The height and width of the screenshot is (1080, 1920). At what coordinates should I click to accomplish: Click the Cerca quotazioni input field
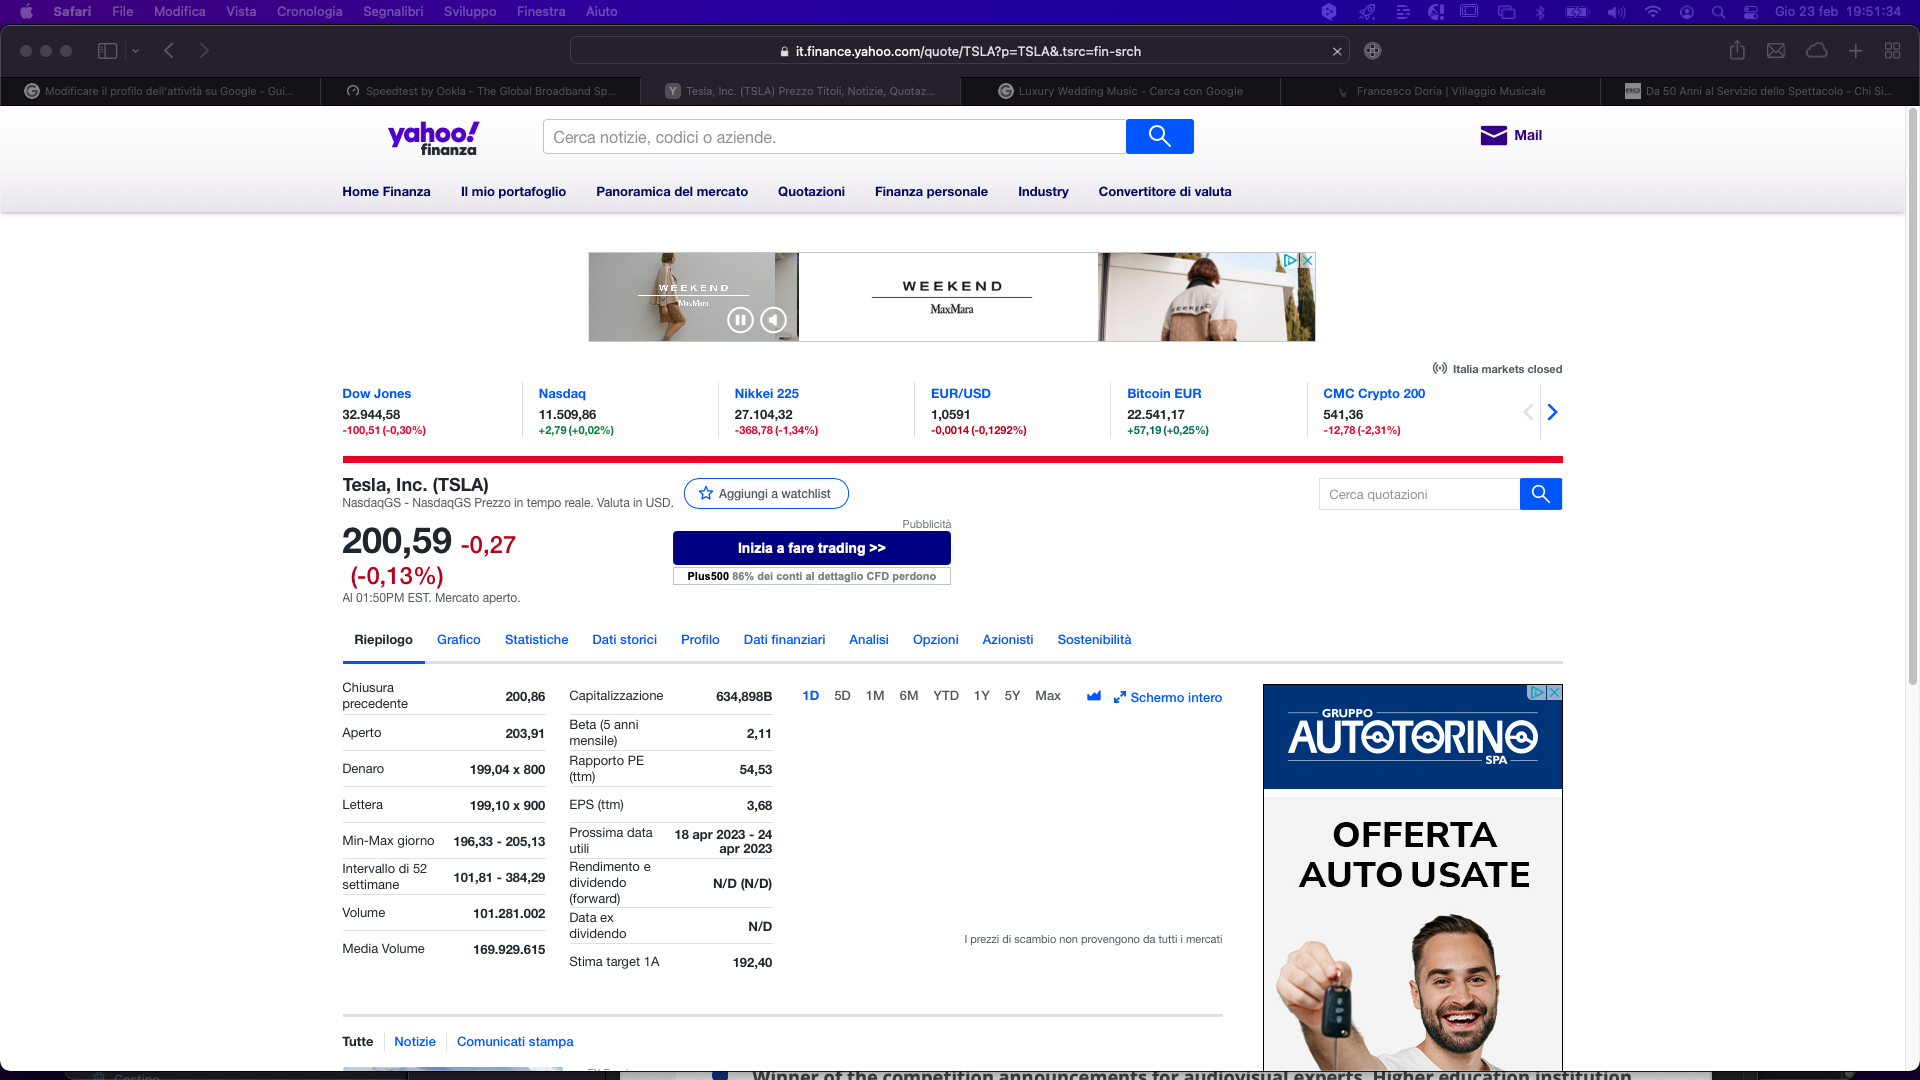point(1419,494)
